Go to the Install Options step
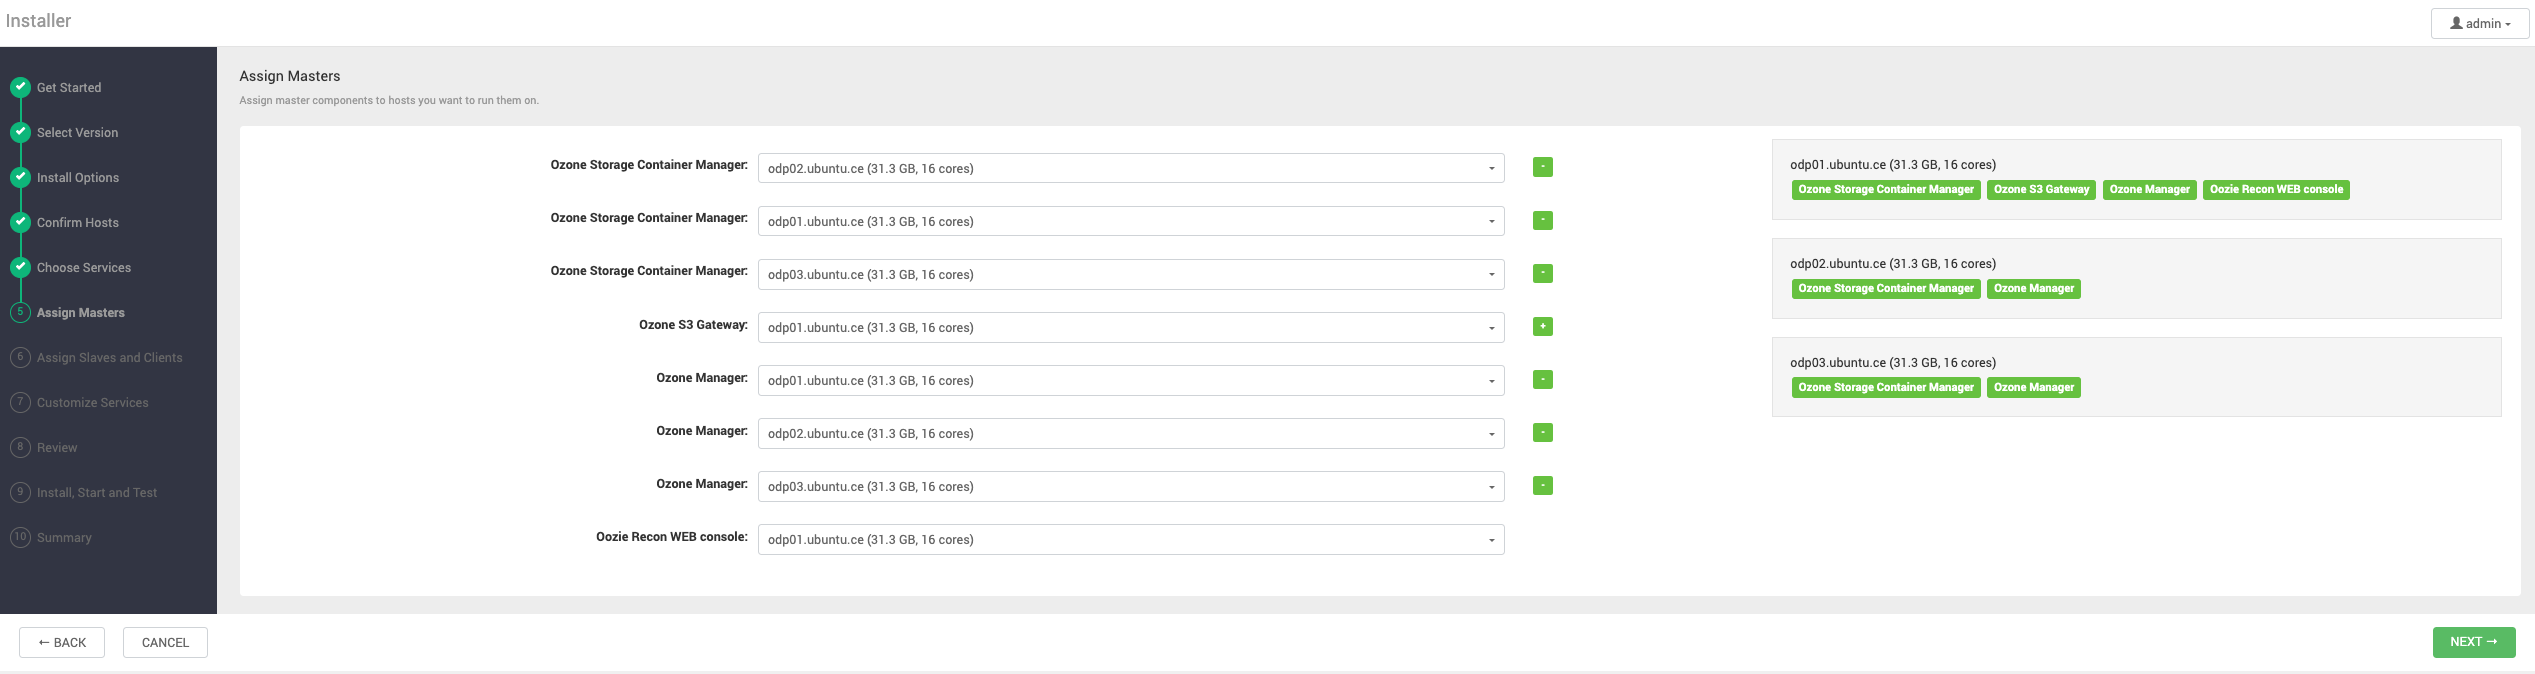Image resolution: width=2535 pixels, height=674 pixels. click(x=78, y=178)
